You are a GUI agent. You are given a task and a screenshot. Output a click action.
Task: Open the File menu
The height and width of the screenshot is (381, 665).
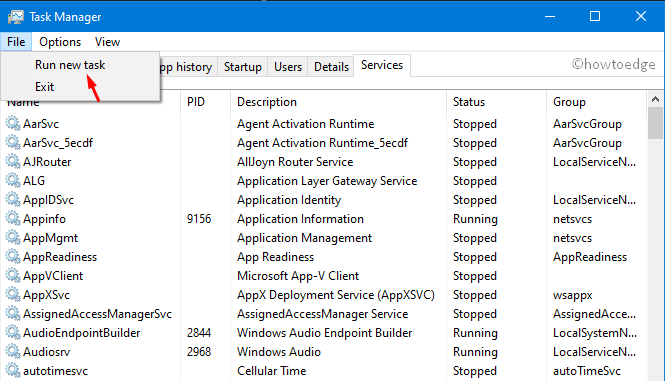16,42
